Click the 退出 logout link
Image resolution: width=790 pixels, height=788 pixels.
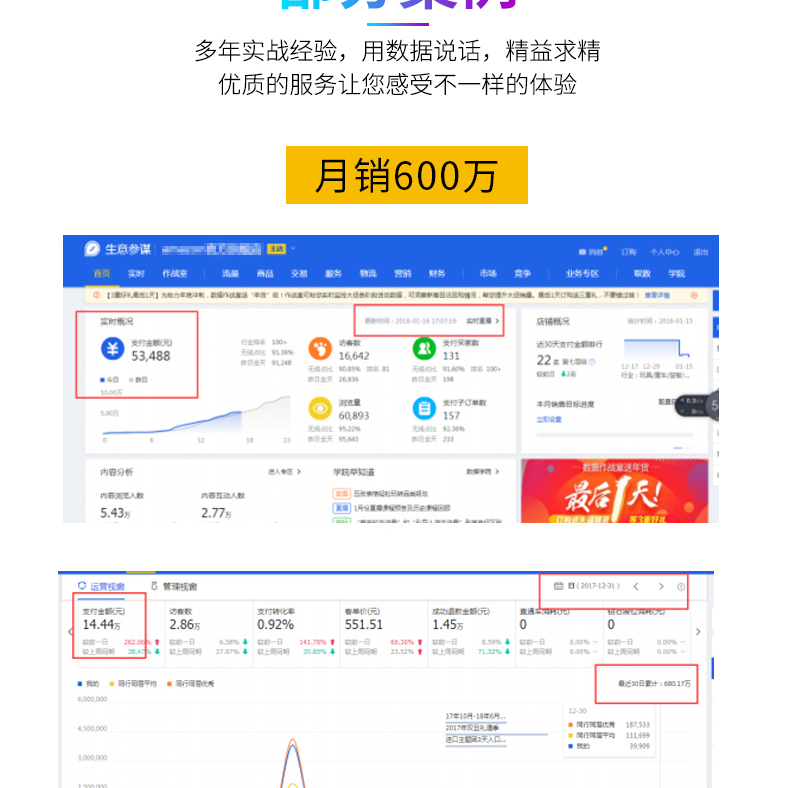(700, 252)
